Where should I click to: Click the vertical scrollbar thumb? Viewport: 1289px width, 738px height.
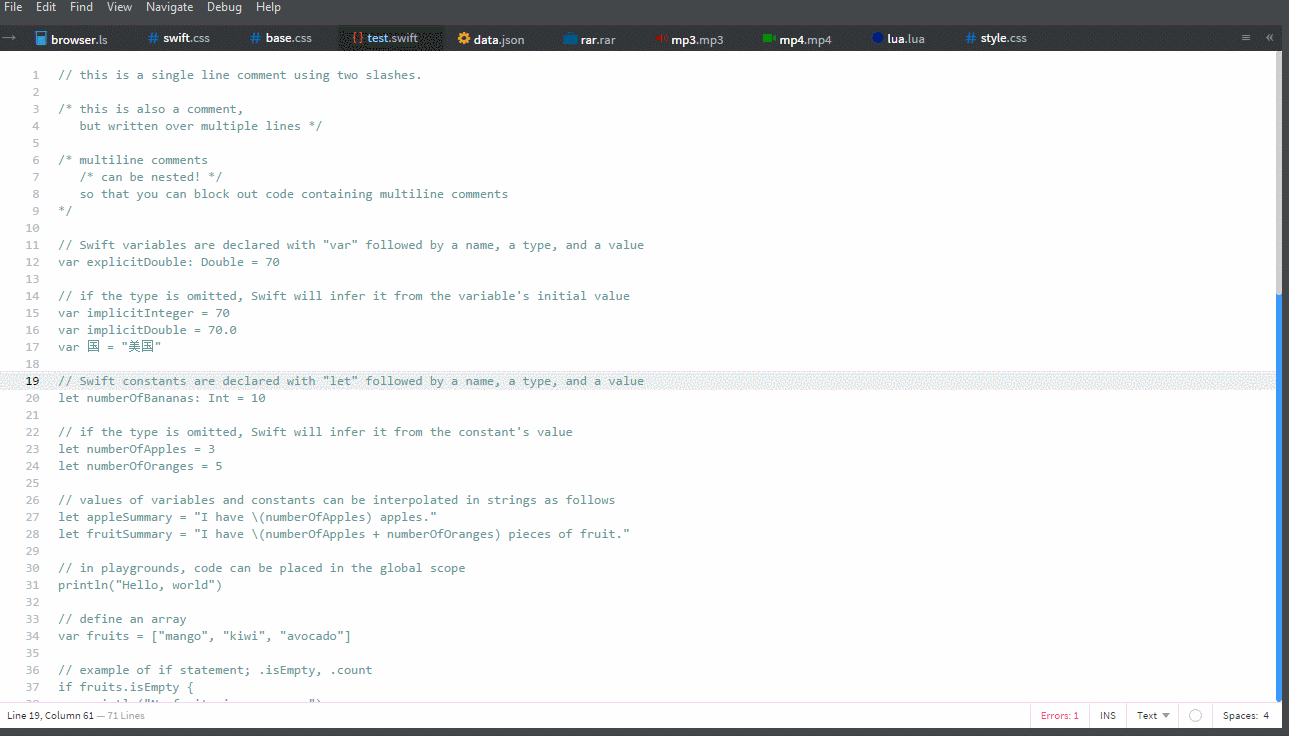point(1278,173)
